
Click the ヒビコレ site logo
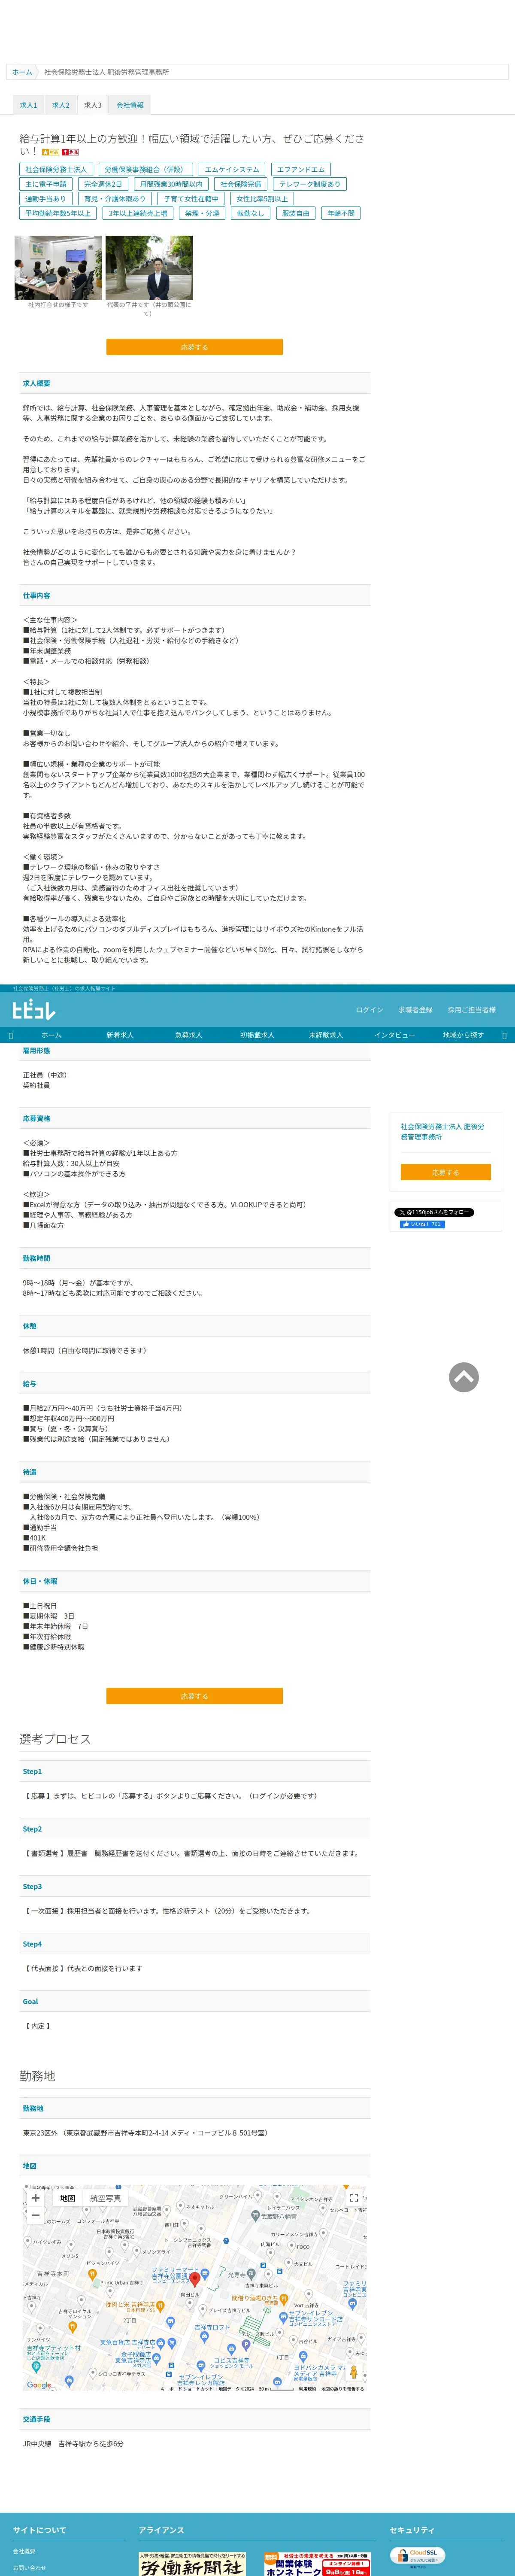pos(34,1010)
